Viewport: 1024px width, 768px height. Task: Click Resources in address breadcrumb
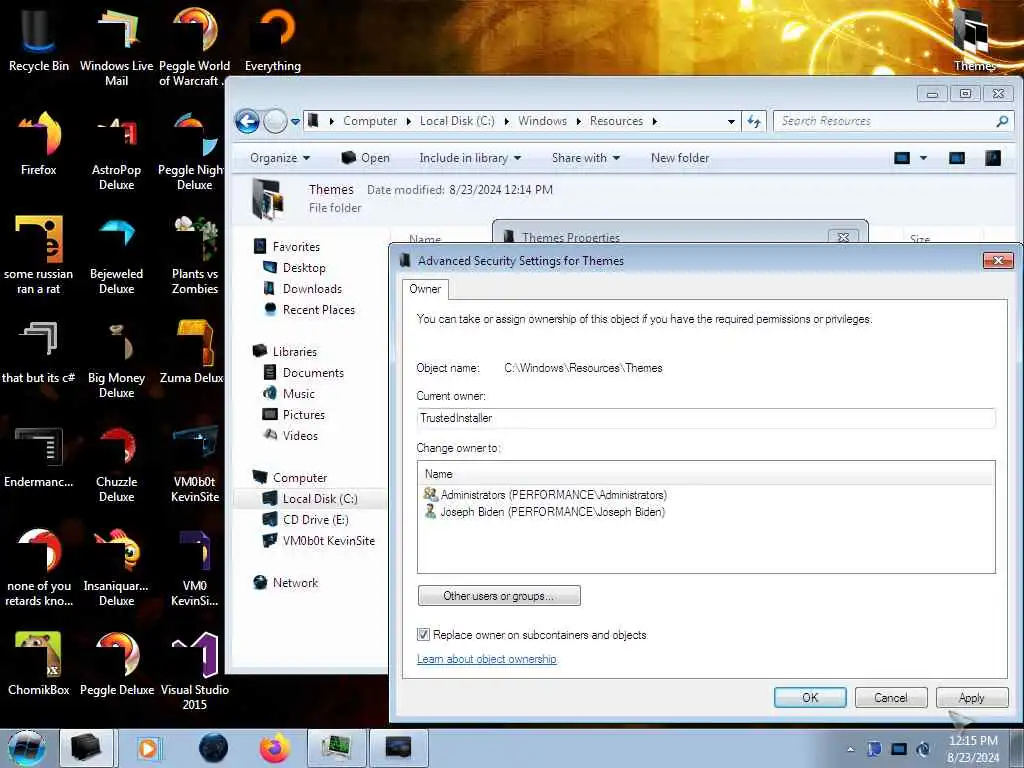[616, 121]
